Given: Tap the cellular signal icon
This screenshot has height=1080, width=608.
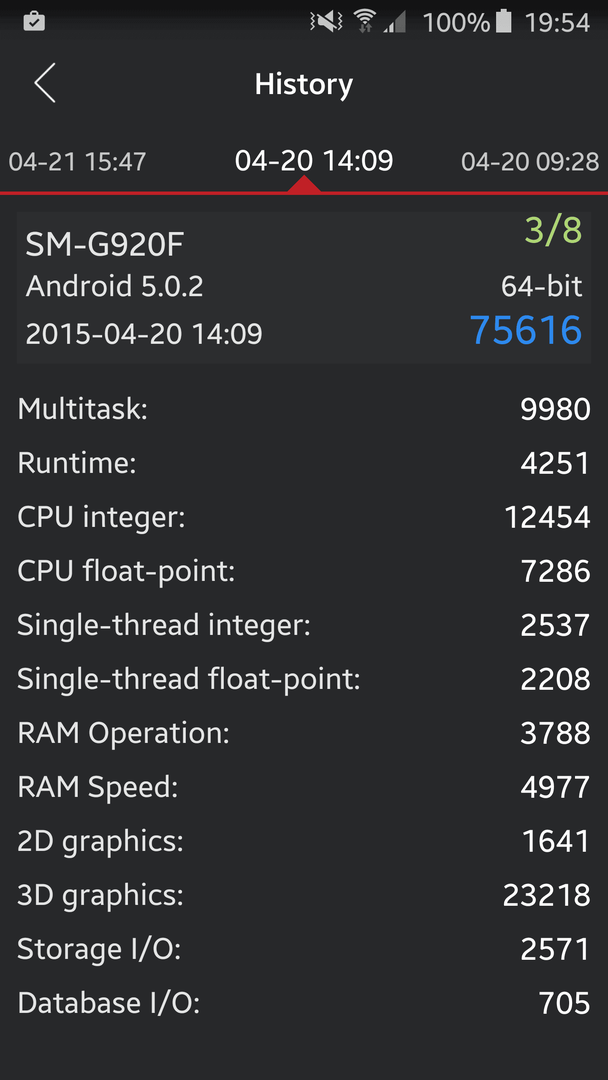Looking at the screenshot, I should (395, 23).
